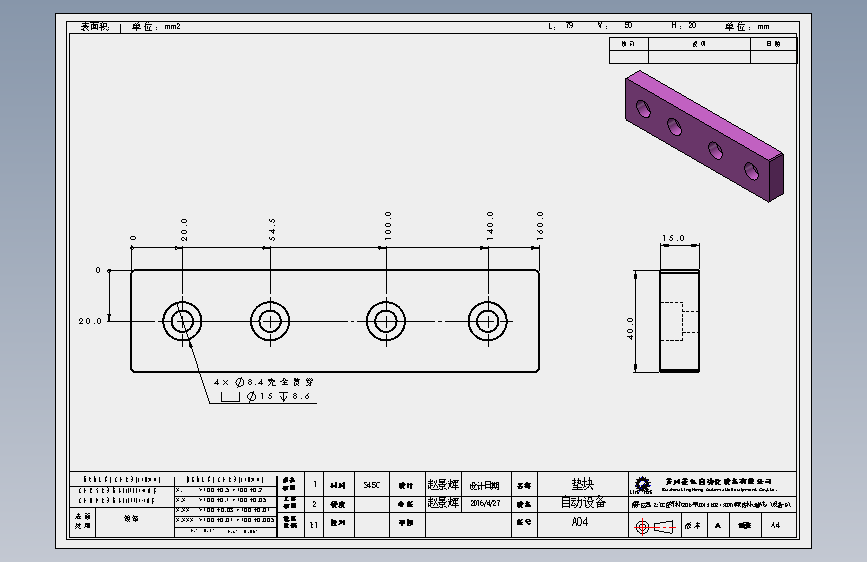Image resolution: width=867 pixels, height=562 pixels.
Task: Click the projection symbol in title block
Action: [655, 527]
